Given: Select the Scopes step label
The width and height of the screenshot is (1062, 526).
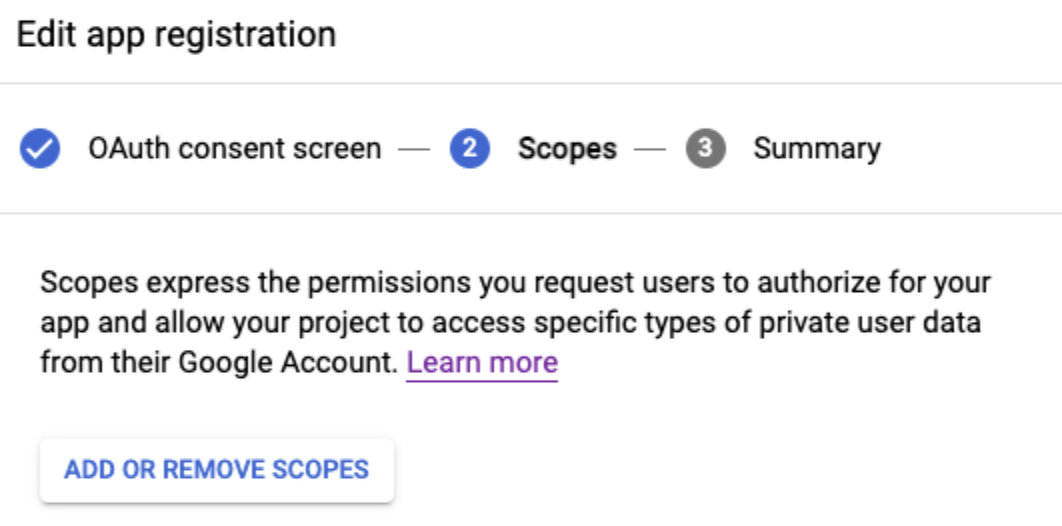Looking at the screenshot, I should pyautogui.click(x=568, y=148).
